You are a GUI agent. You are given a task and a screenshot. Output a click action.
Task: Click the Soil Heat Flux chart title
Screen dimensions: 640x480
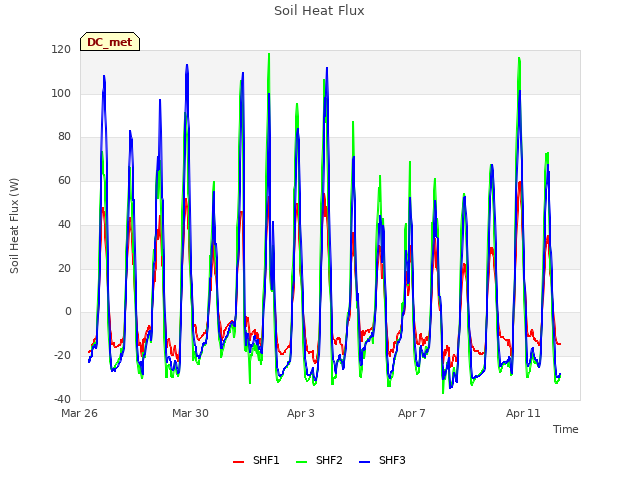[319, 11]
